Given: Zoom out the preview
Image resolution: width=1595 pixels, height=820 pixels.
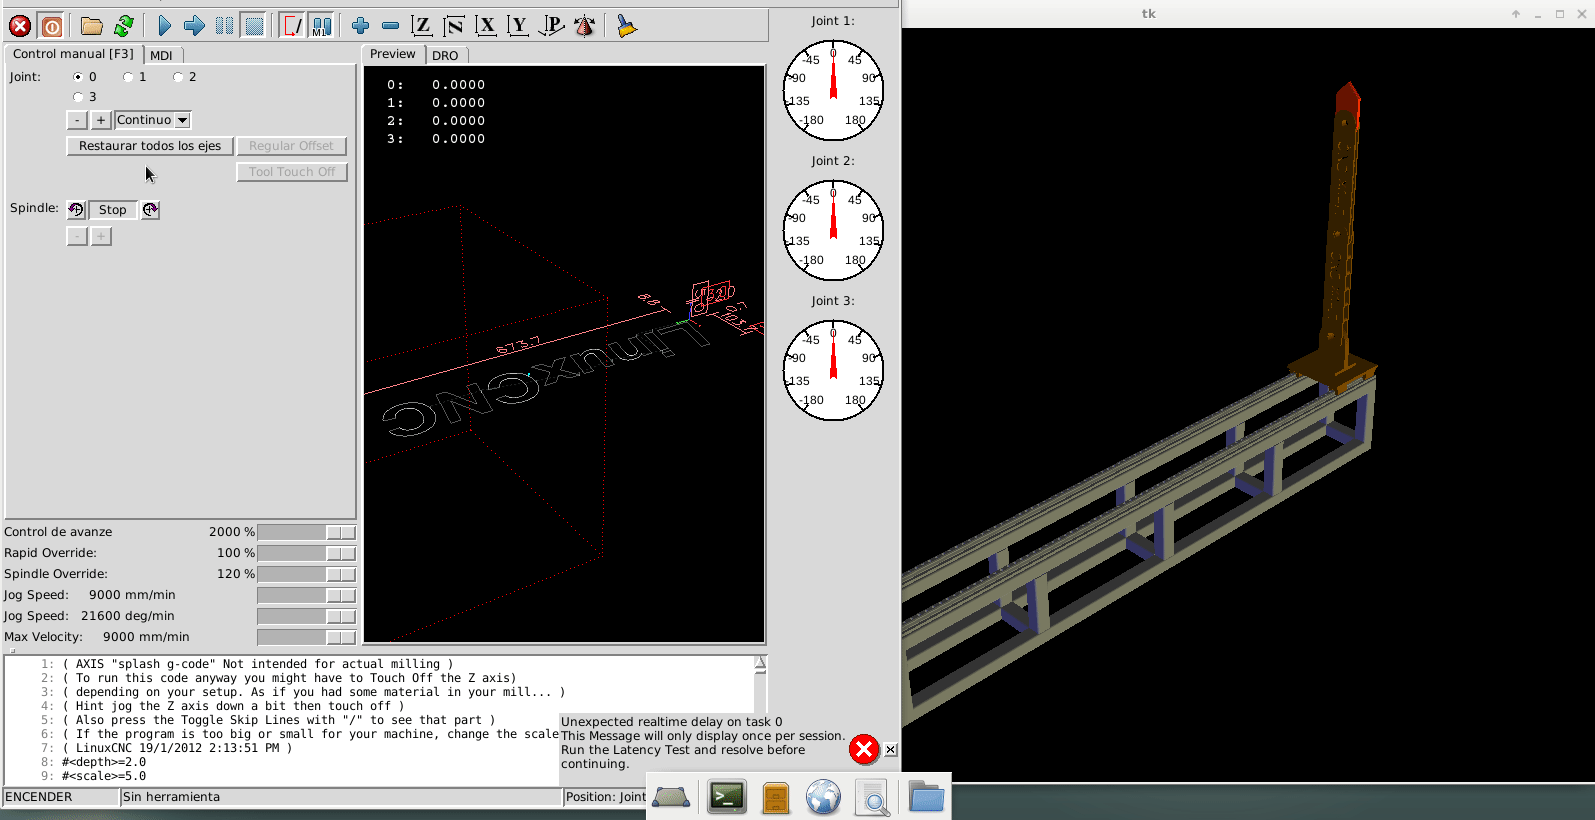Looking at the screenshot, I should [x=391, y=26].
